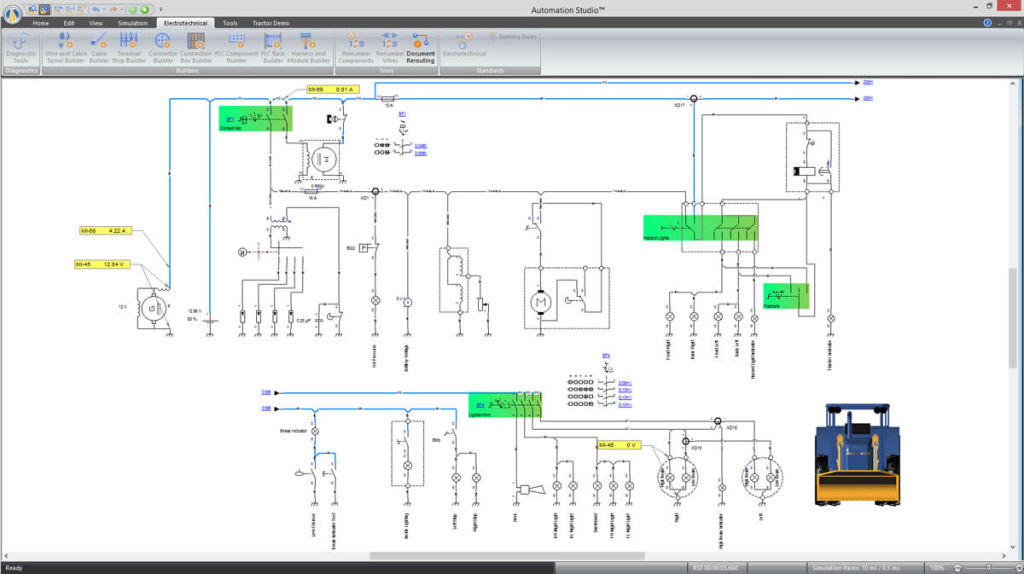Click the XD17 connector node
Image resolution: width=1024 pixels, height=574 pixels.
[x=694, y=99]
